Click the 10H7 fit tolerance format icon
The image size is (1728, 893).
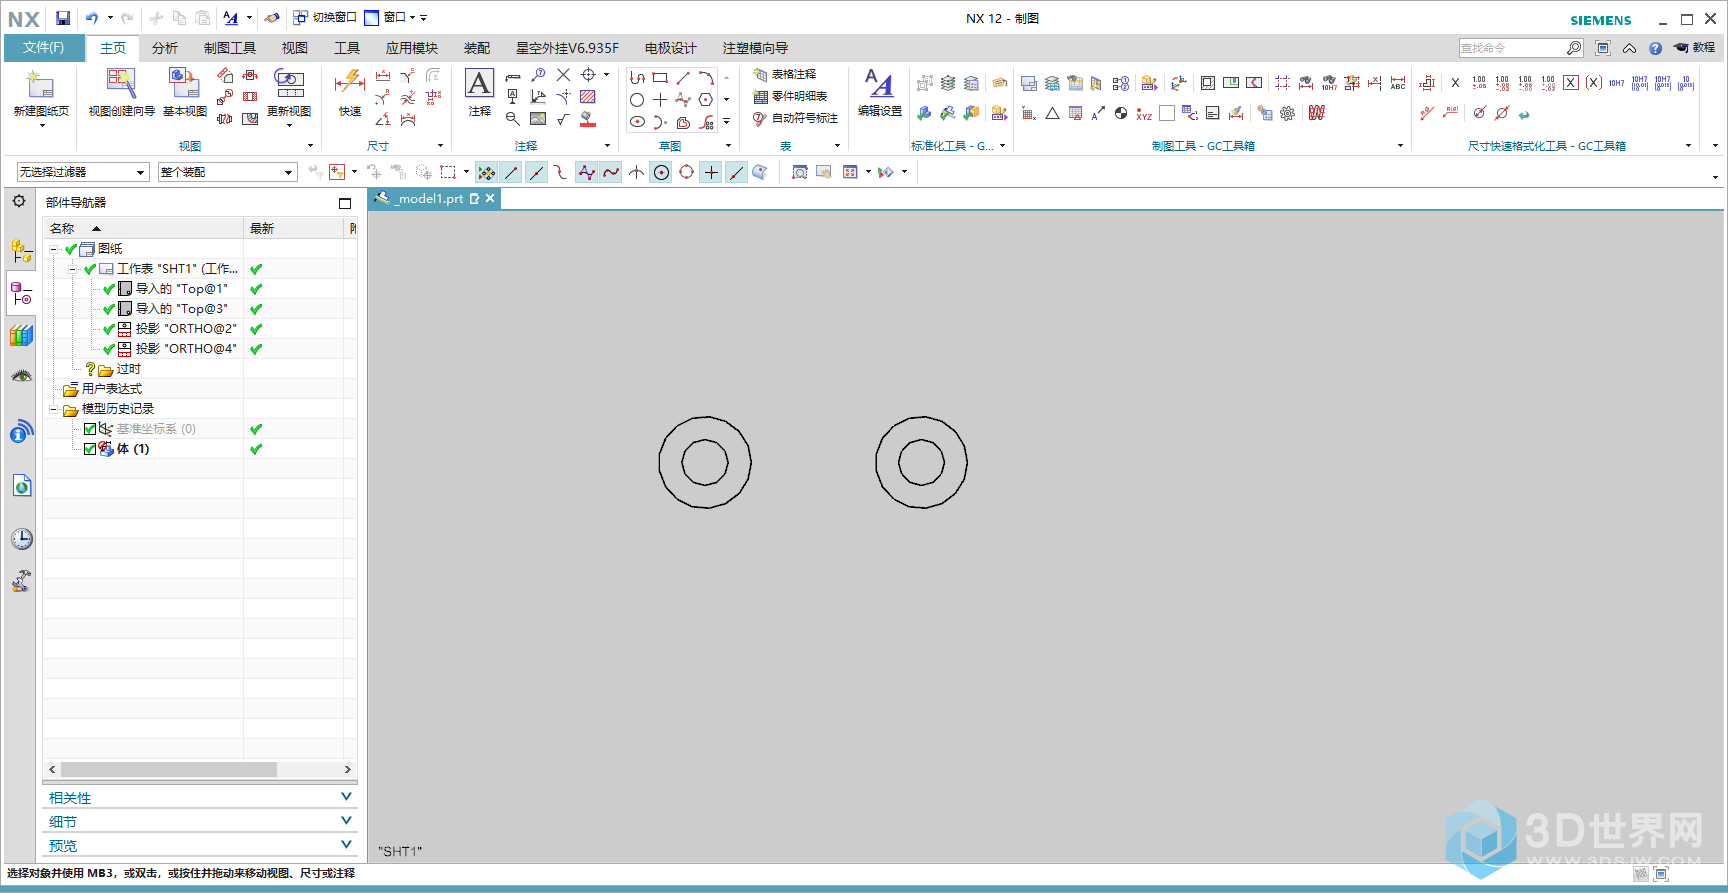(x=1616, y=83)
